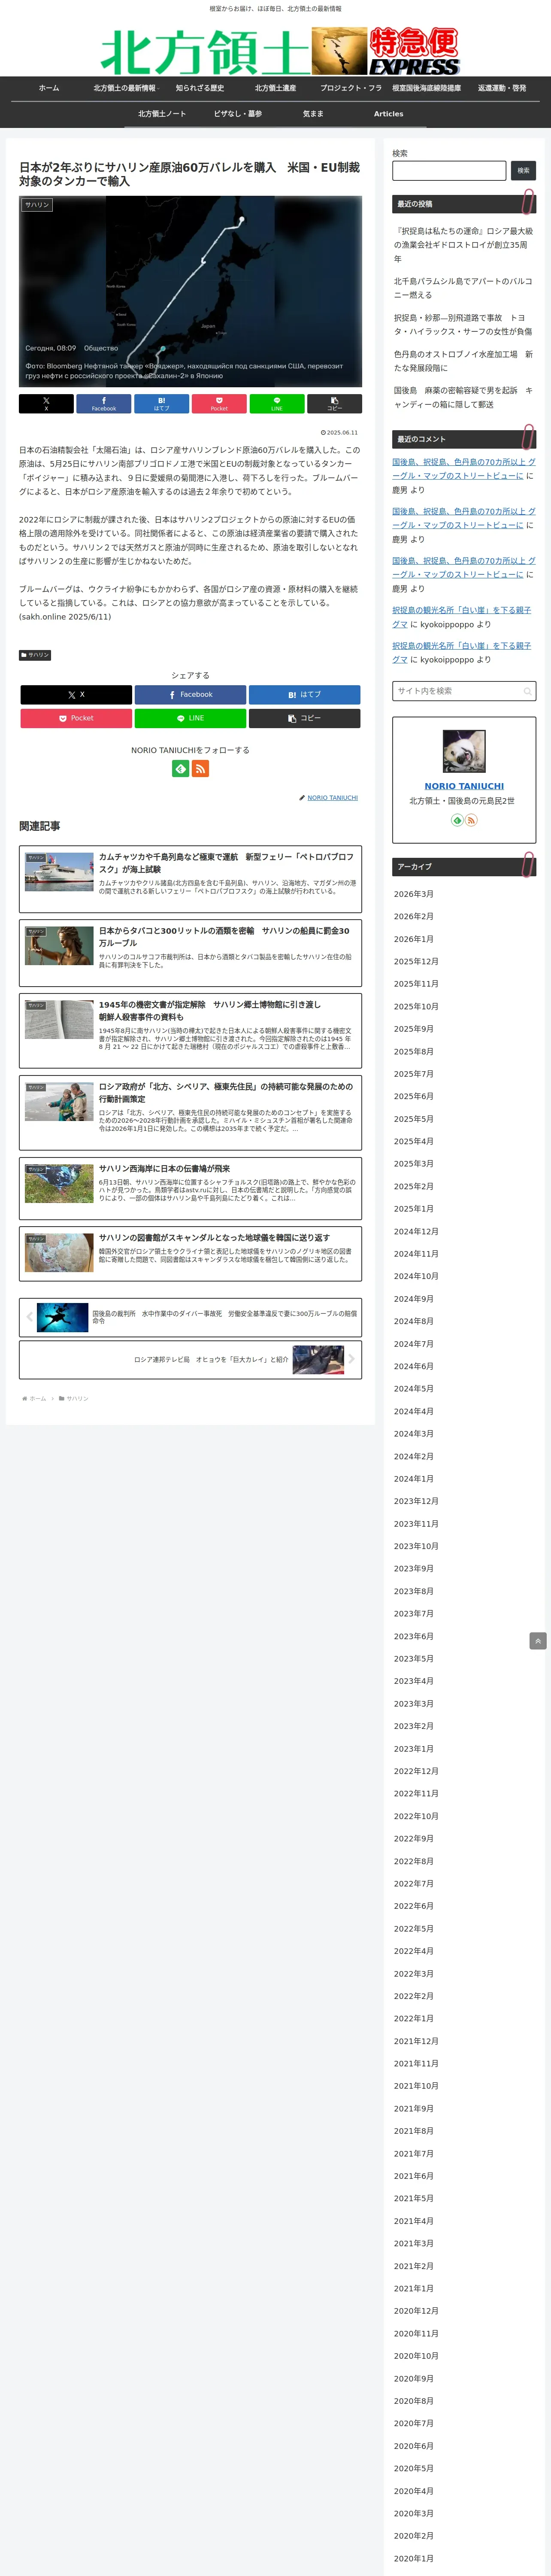Open related article about ペトロパブロフスク ferry

click(x=190, y=879)
